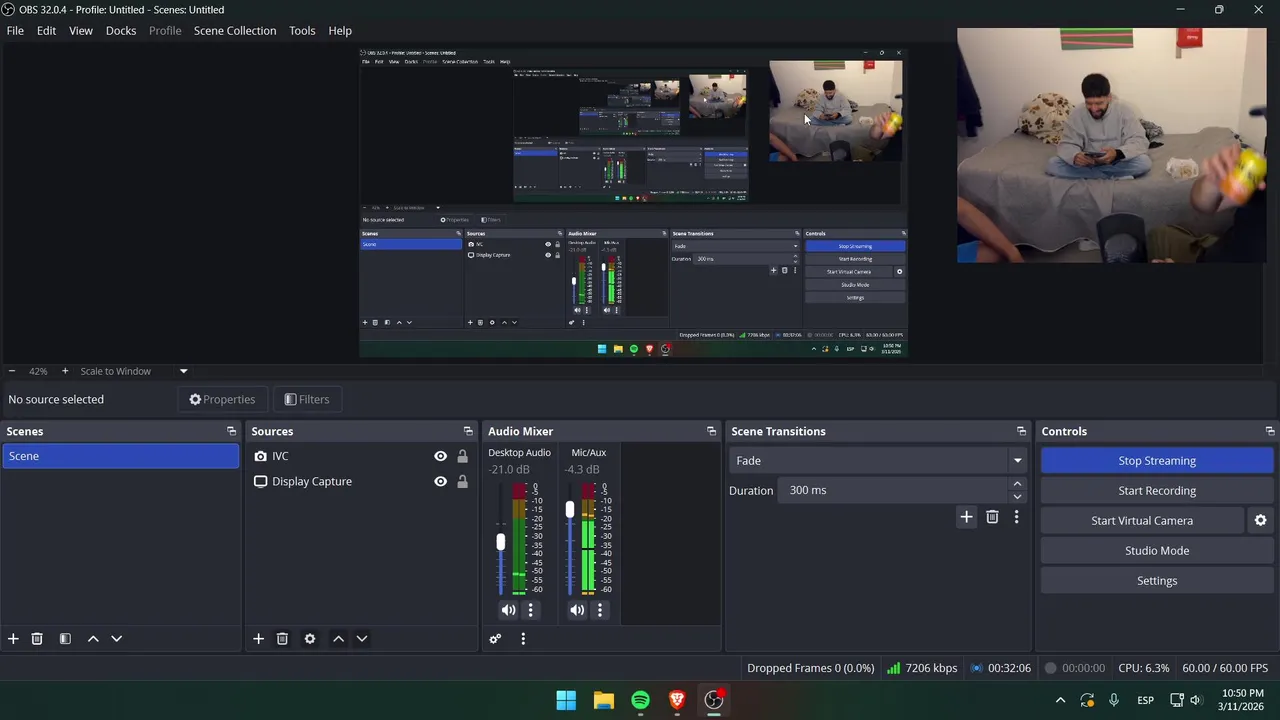
Task: Pop out the Scenes dock
Action: click(232, 431)
